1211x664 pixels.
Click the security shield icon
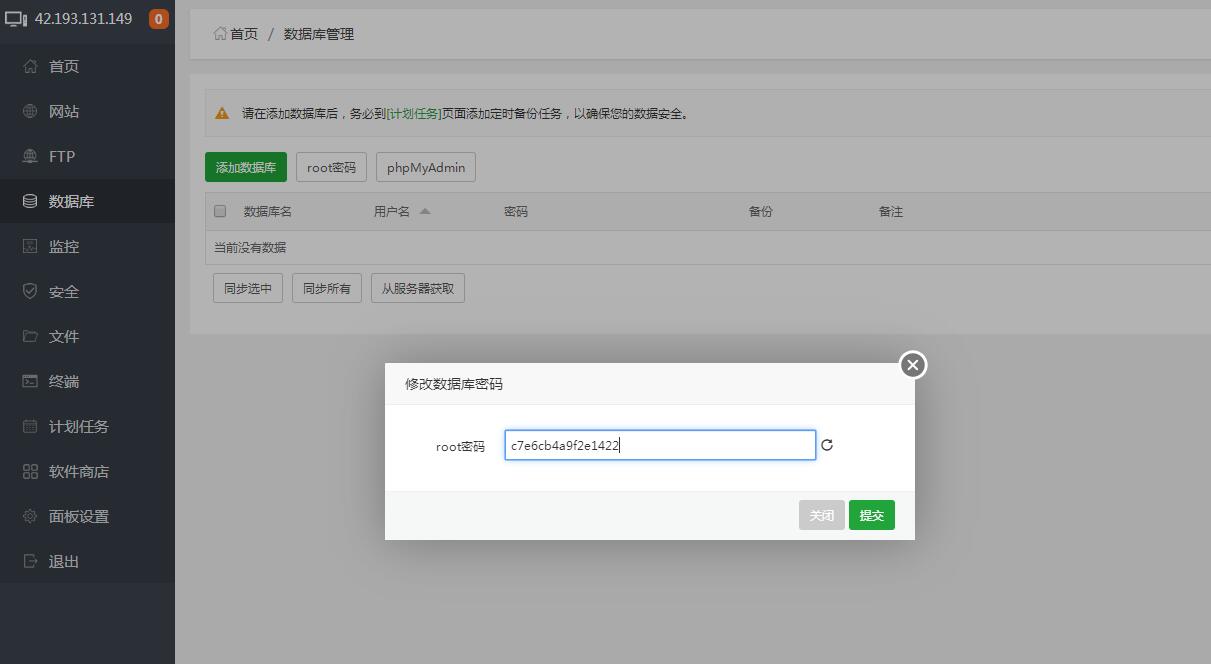coord(31,291)
